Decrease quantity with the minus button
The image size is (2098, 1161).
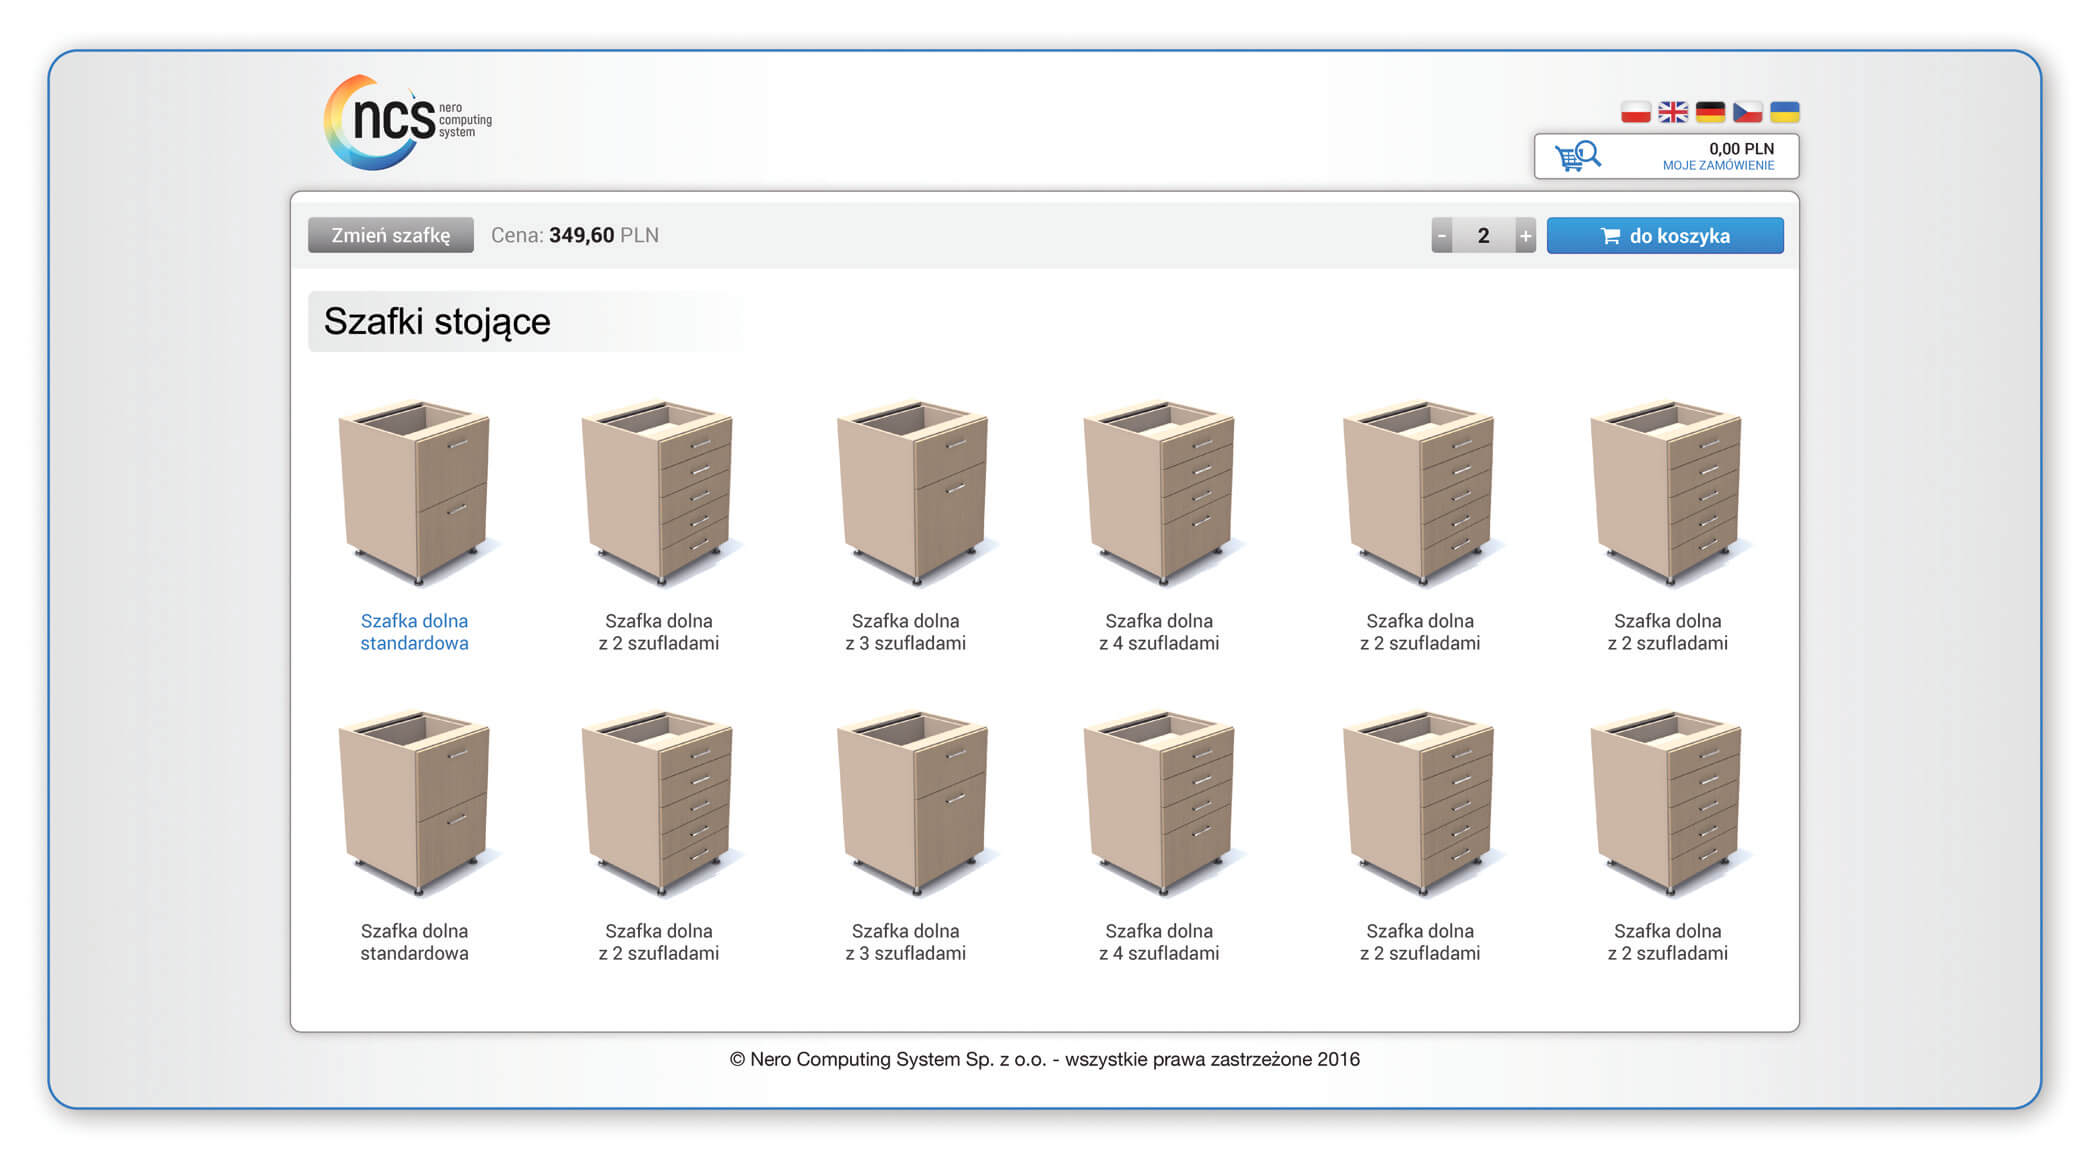click(x=1441, y=236)
